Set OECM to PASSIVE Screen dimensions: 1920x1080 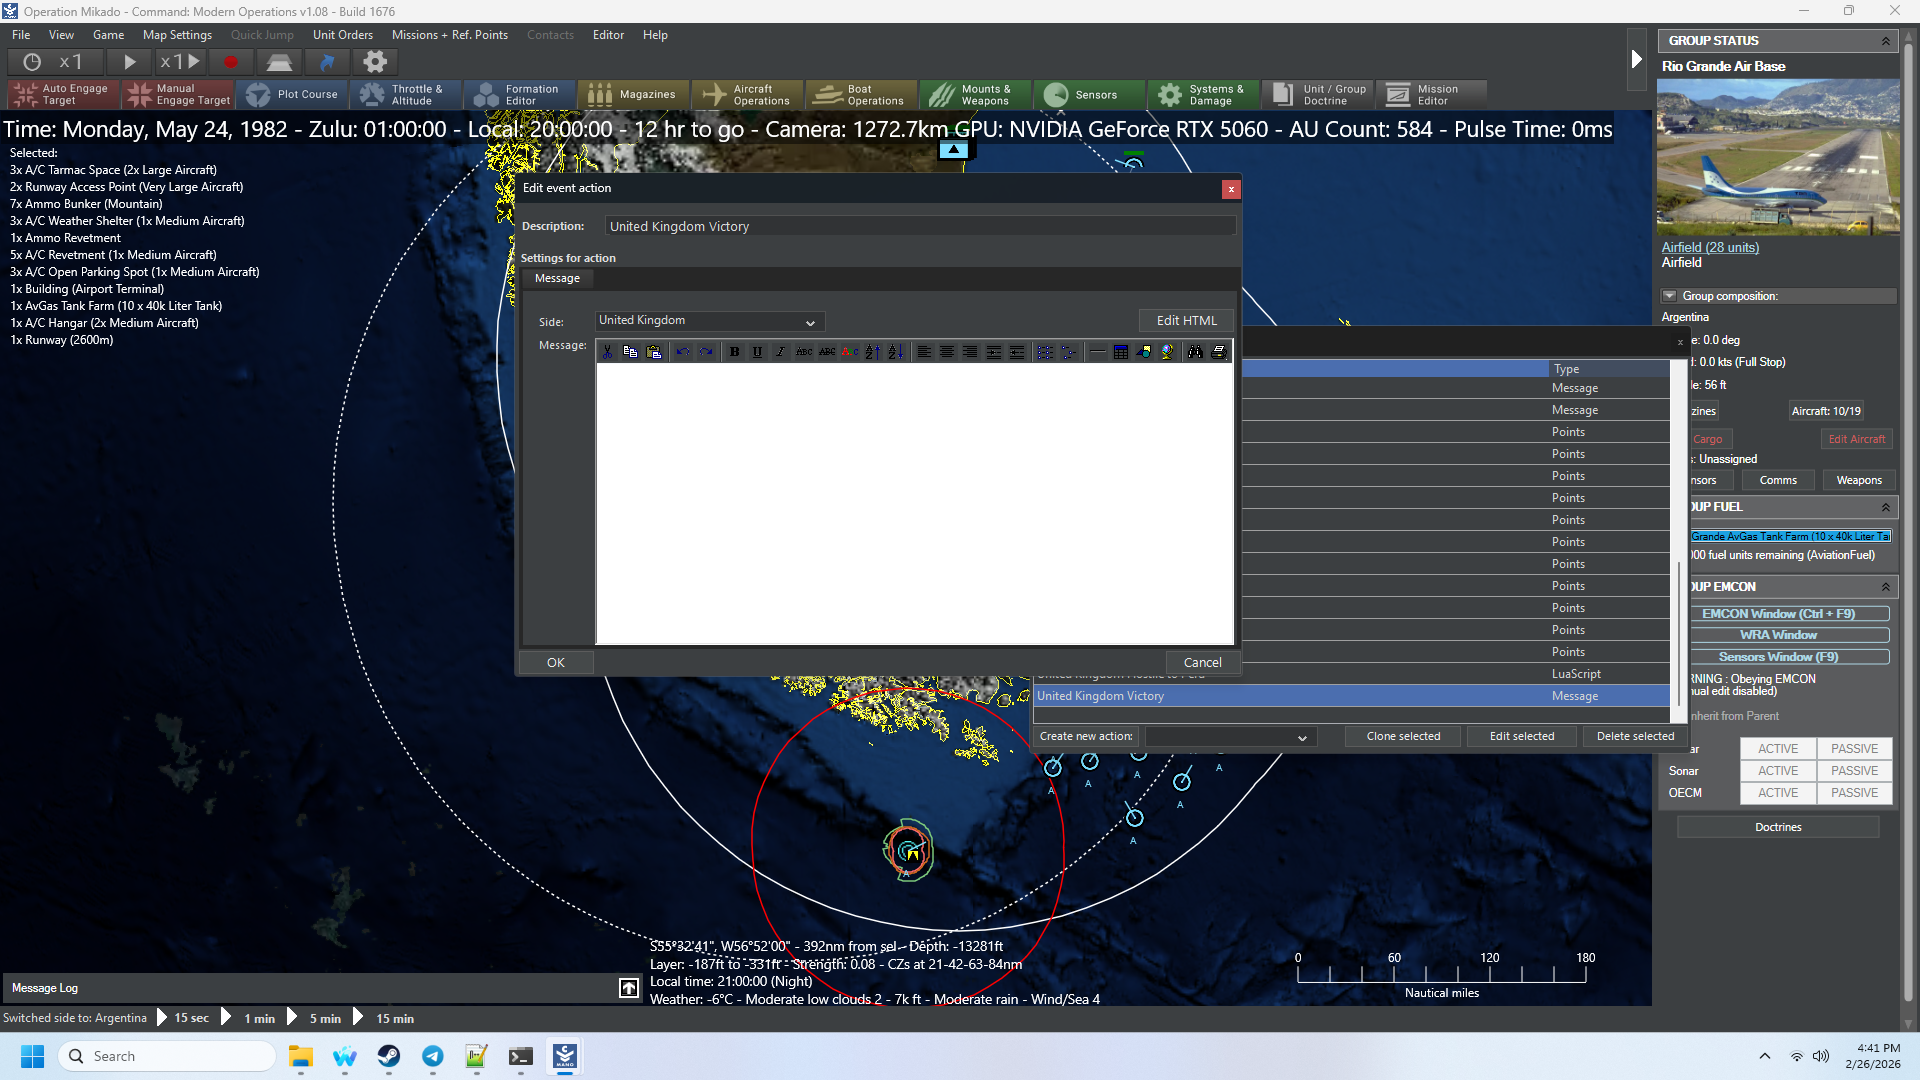[1854, 793]
